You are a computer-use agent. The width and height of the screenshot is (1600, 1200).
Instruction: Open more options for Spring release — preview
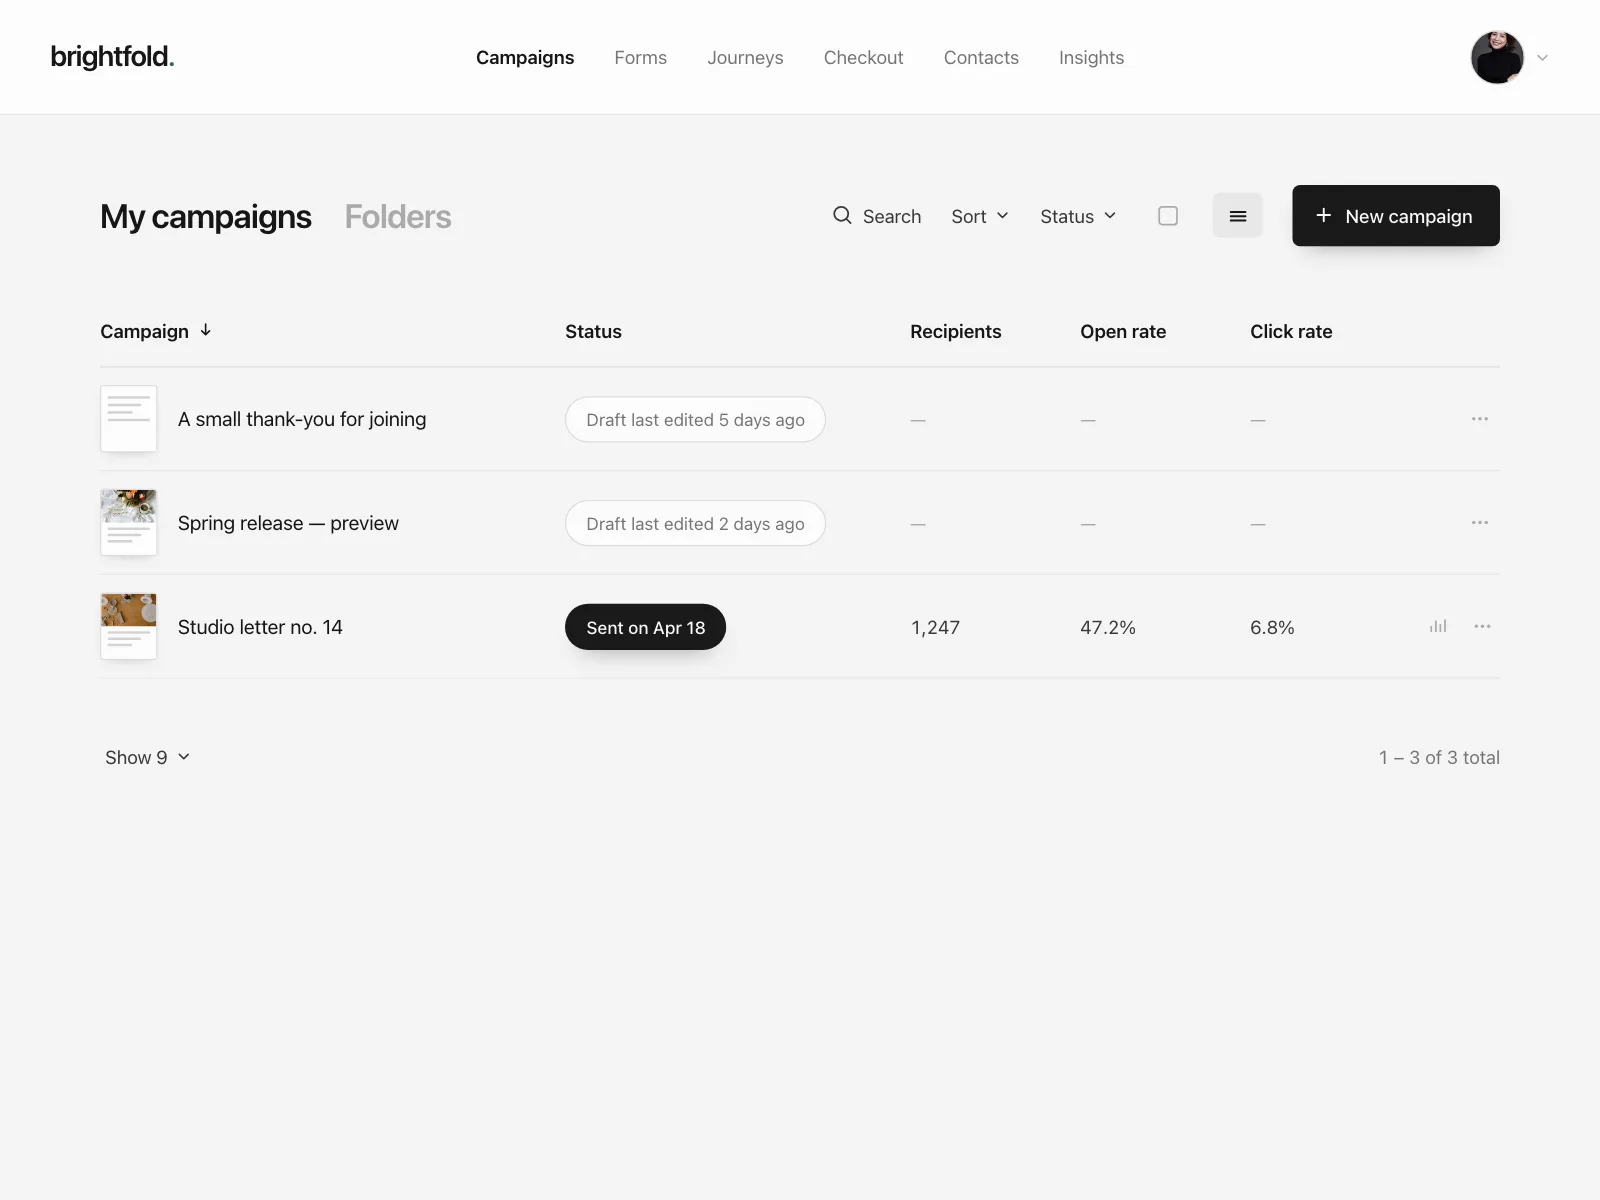coord(1480,522)
